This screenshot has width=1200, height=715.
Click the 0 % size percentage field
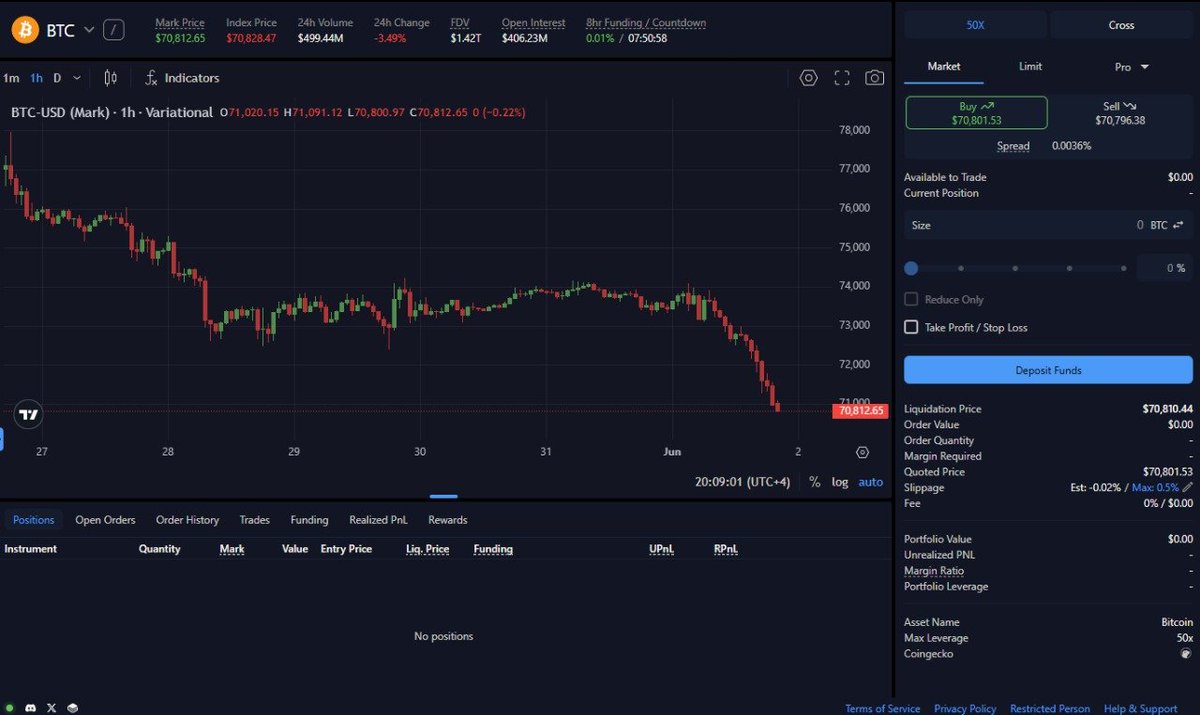click(1165, 268)
